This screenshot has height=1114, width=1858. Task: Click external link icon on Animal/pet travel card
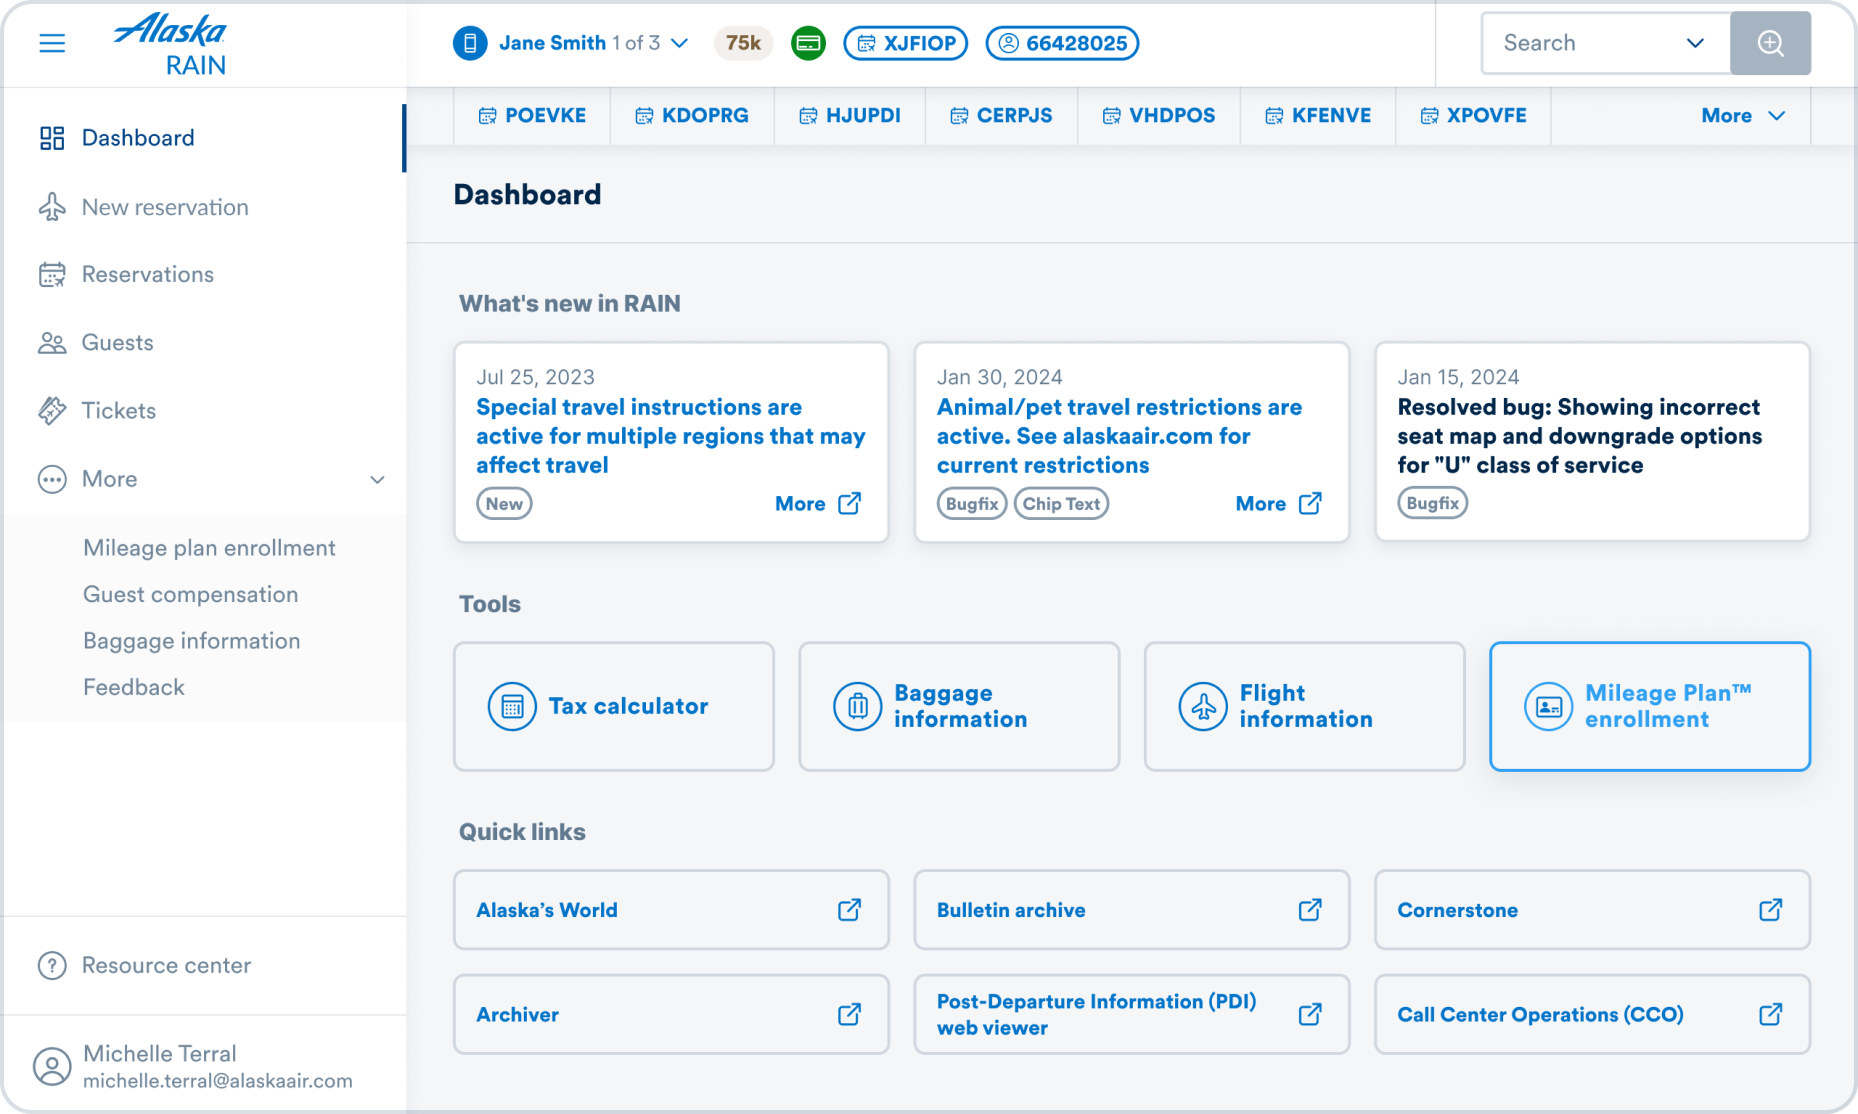1310,503
